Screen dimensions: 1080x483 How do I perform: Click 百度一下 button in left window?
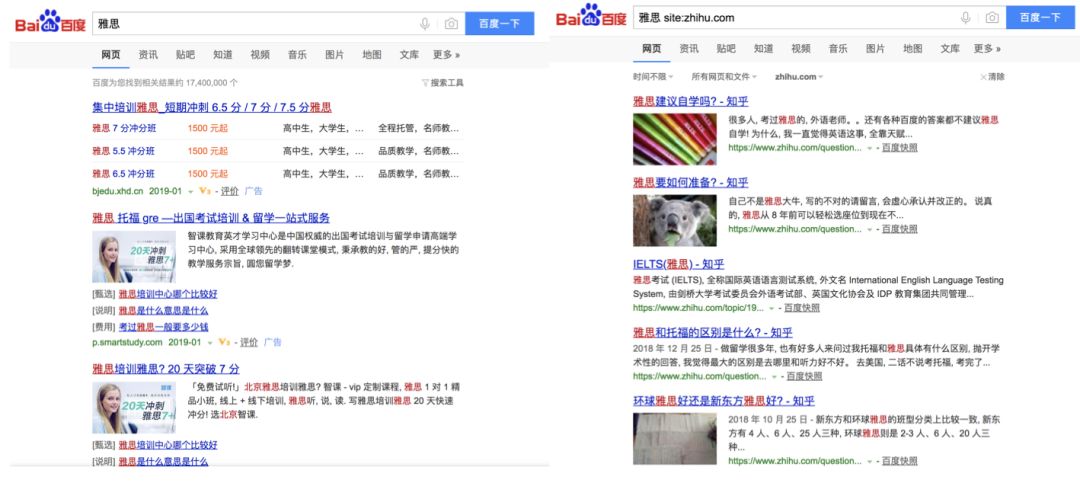point(499,23)
